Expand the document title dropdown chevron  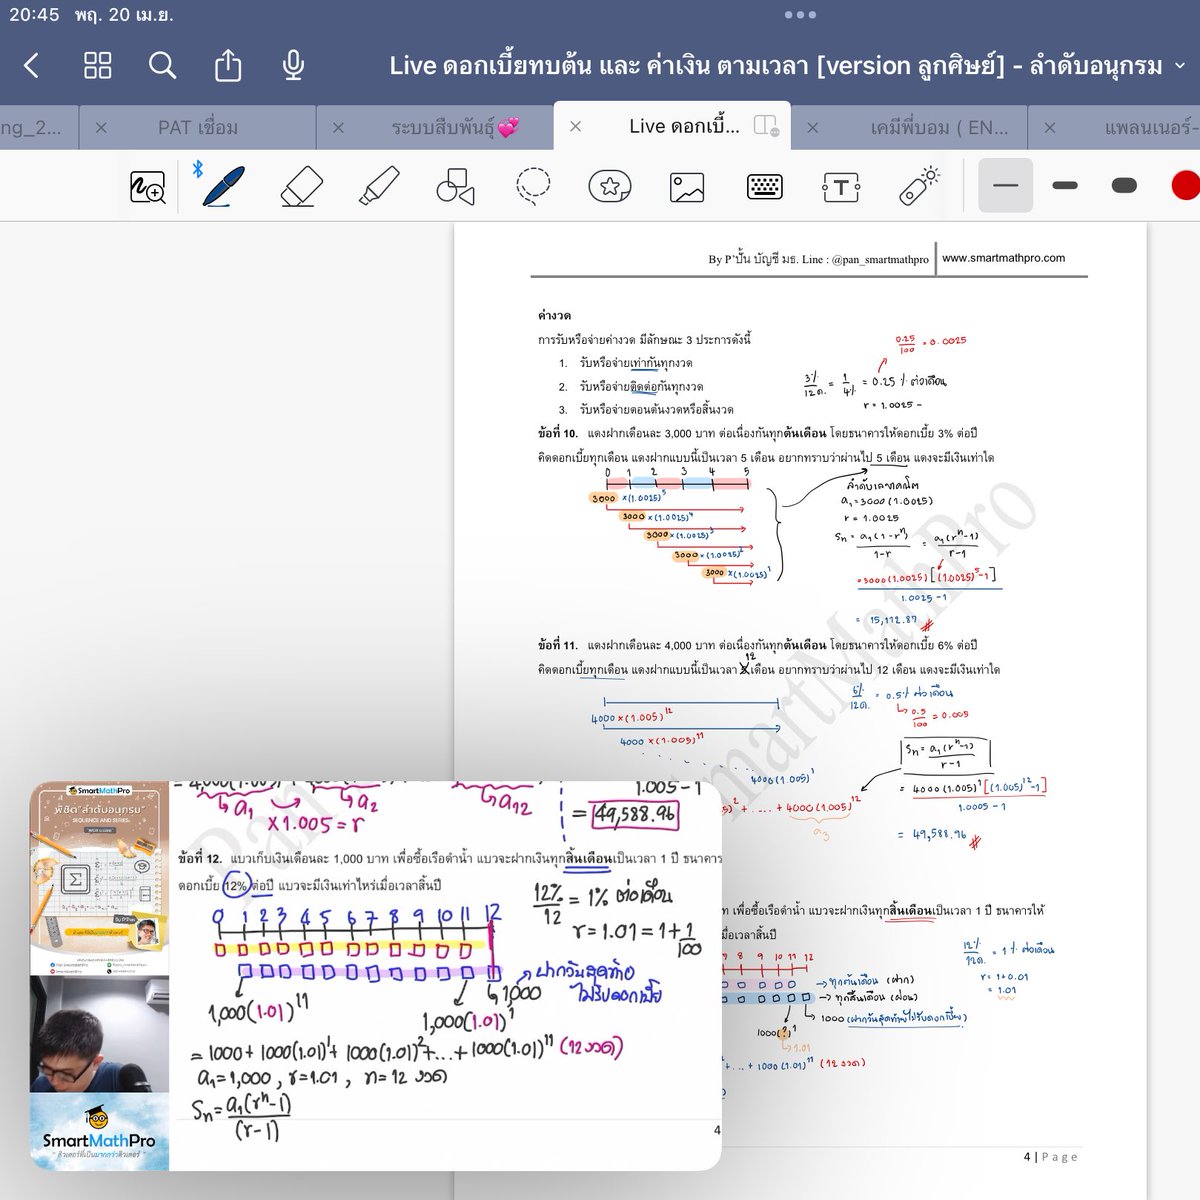(x=1180, y=66)
